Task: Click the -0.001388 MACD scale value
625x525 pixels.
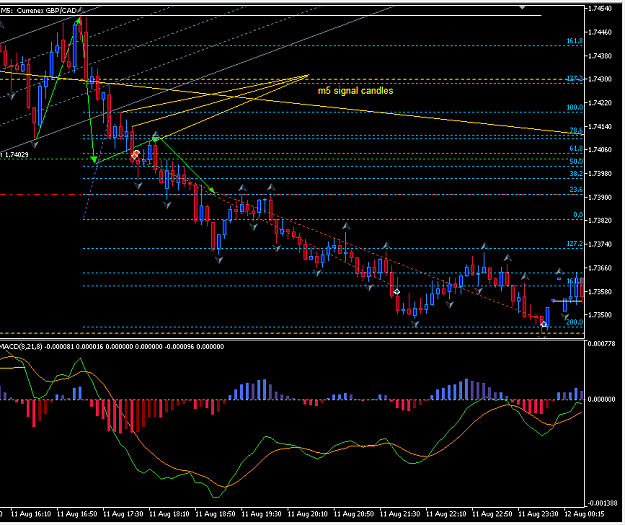Action: pyautogui.click(x=602, y=503)
